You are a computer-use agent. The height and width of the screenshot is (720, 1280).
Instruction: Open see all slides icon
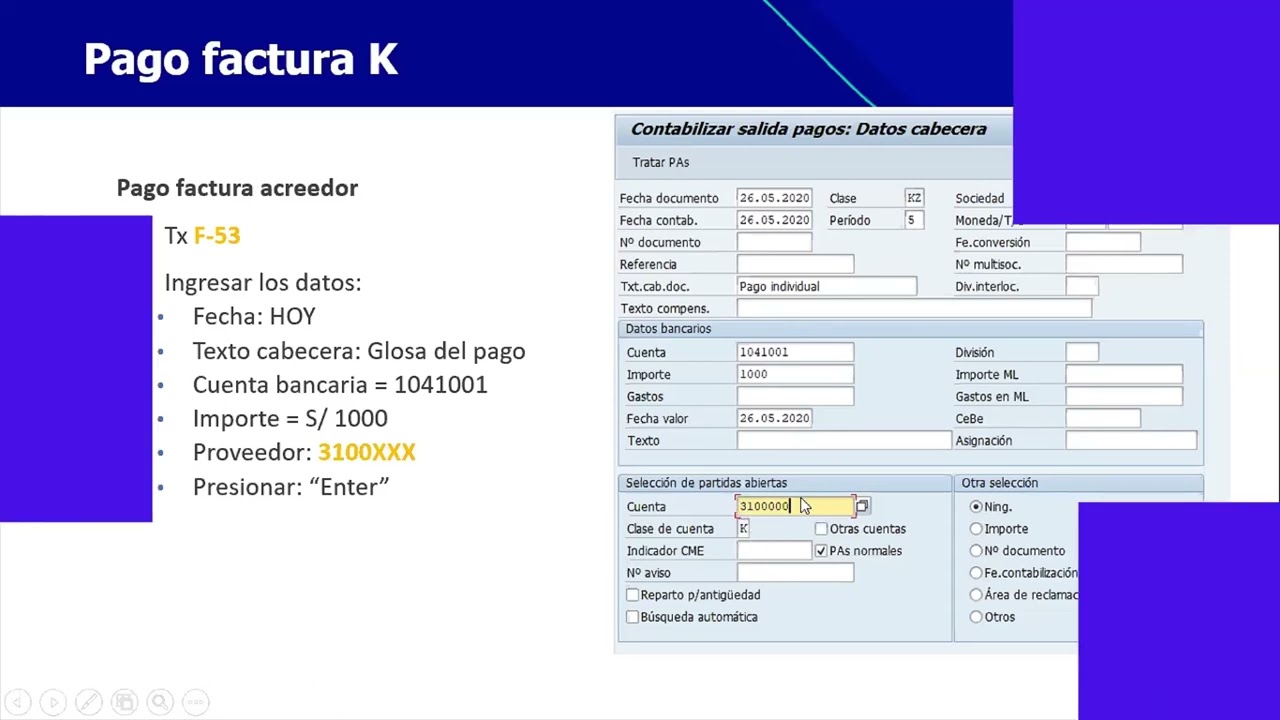(124, 702)
